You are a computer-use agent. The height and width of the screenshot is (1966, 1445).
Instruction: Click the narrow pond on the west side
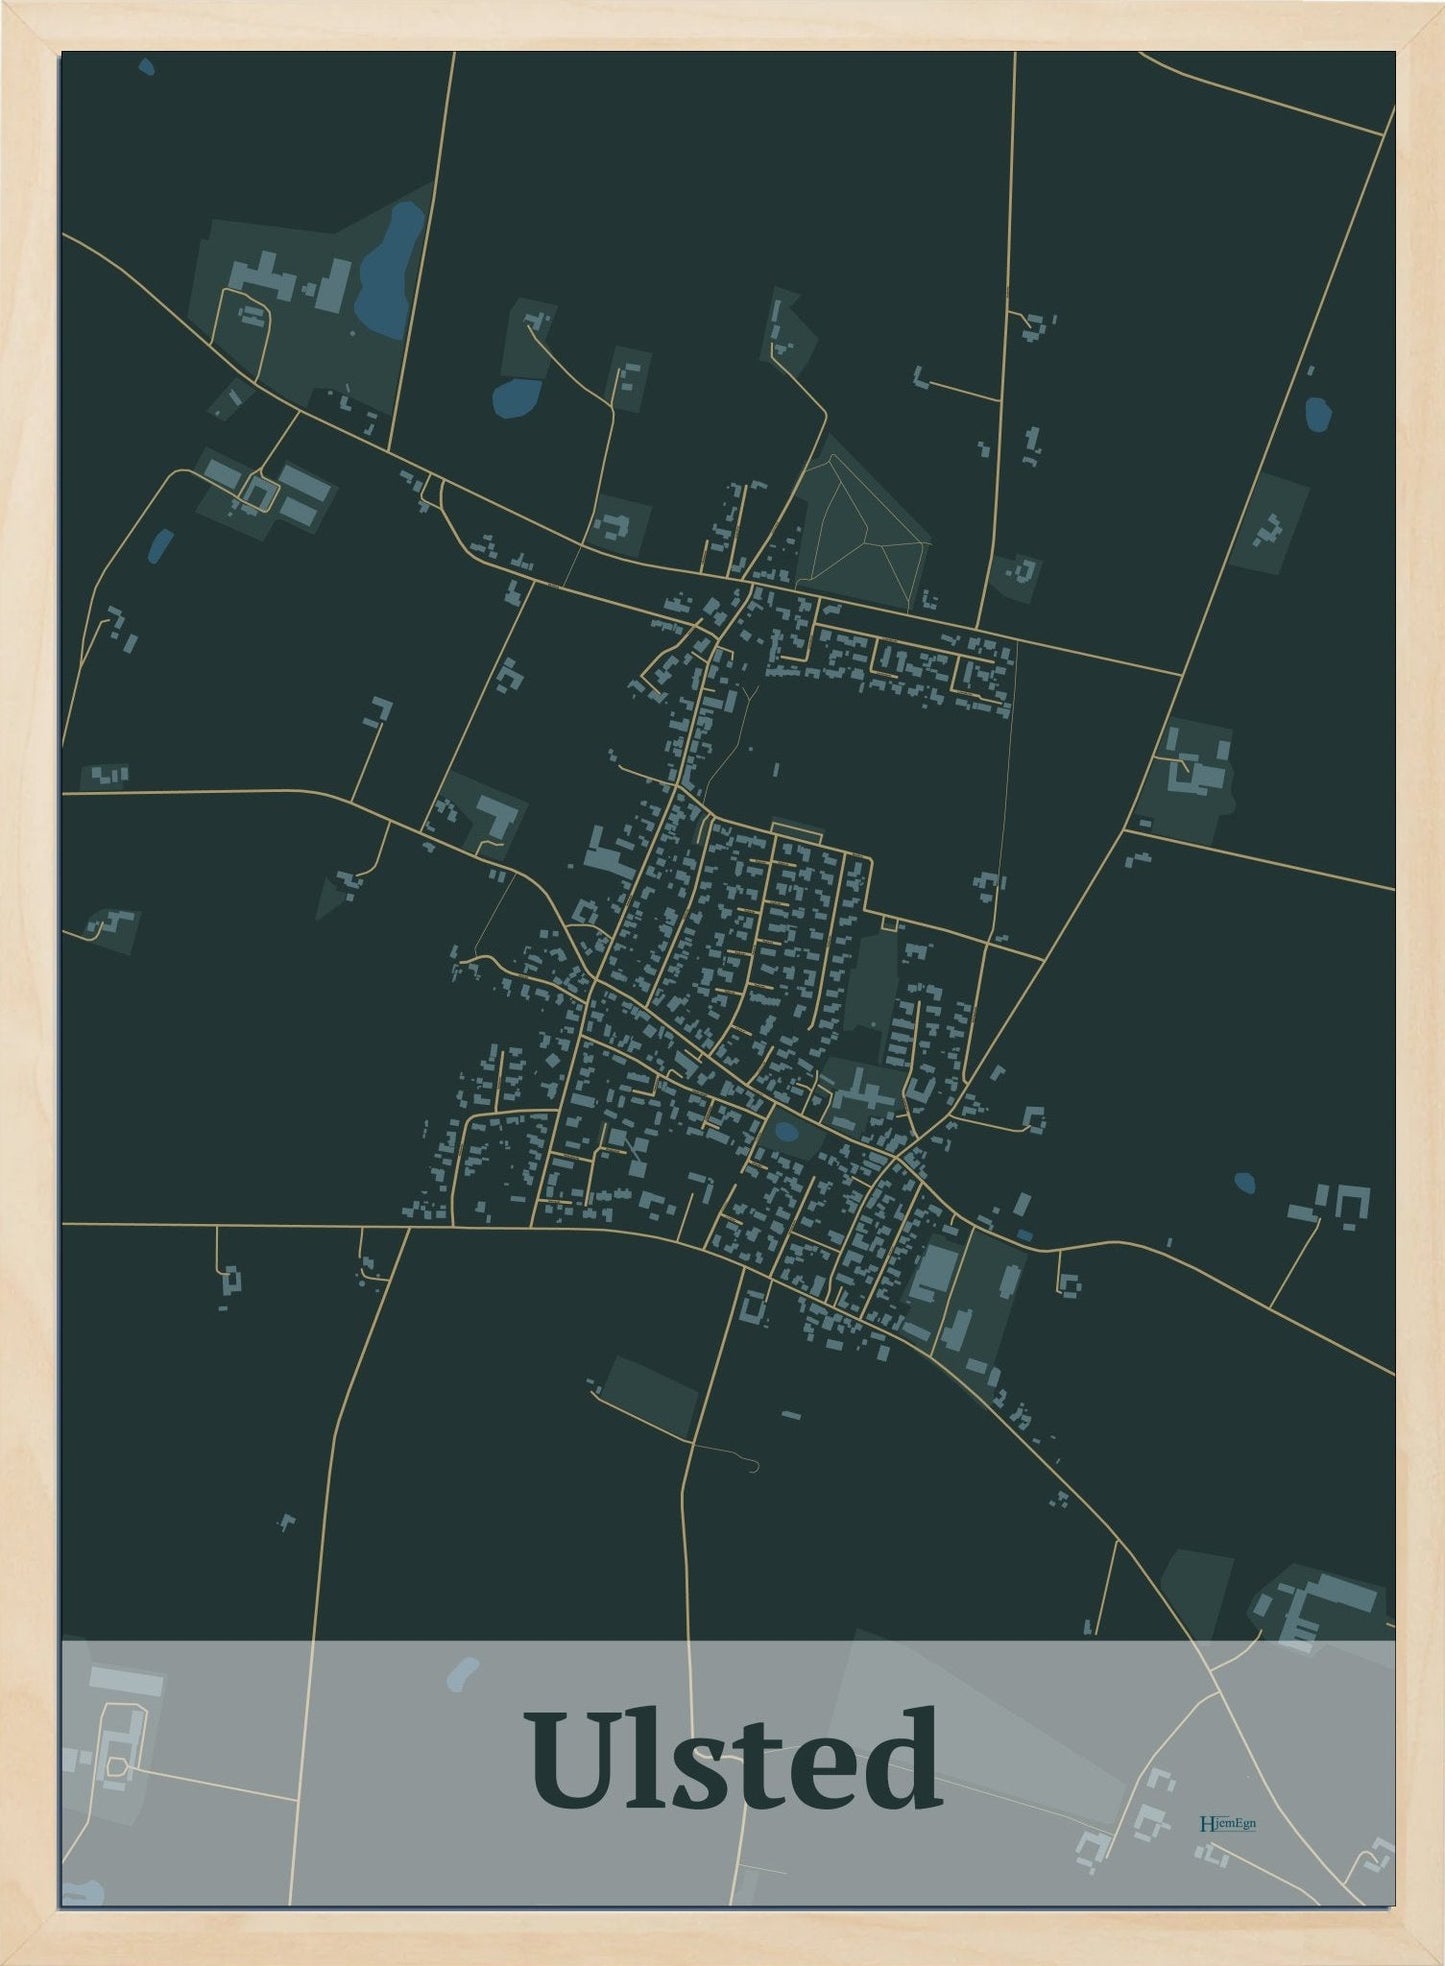[x=160, y=545]
